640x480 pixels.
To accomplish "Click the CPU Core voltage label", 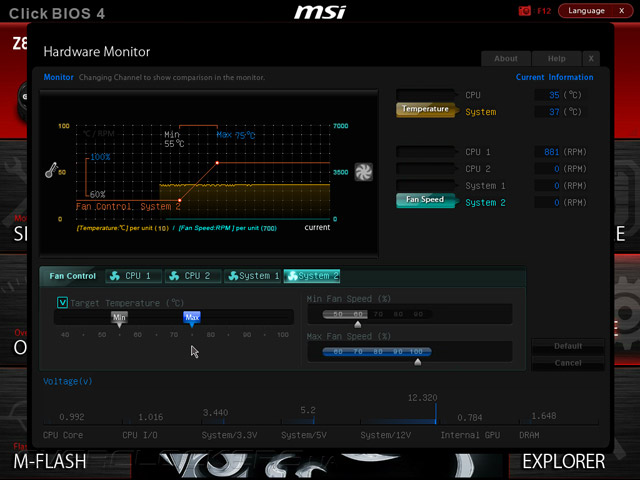I will pos(63,435).
